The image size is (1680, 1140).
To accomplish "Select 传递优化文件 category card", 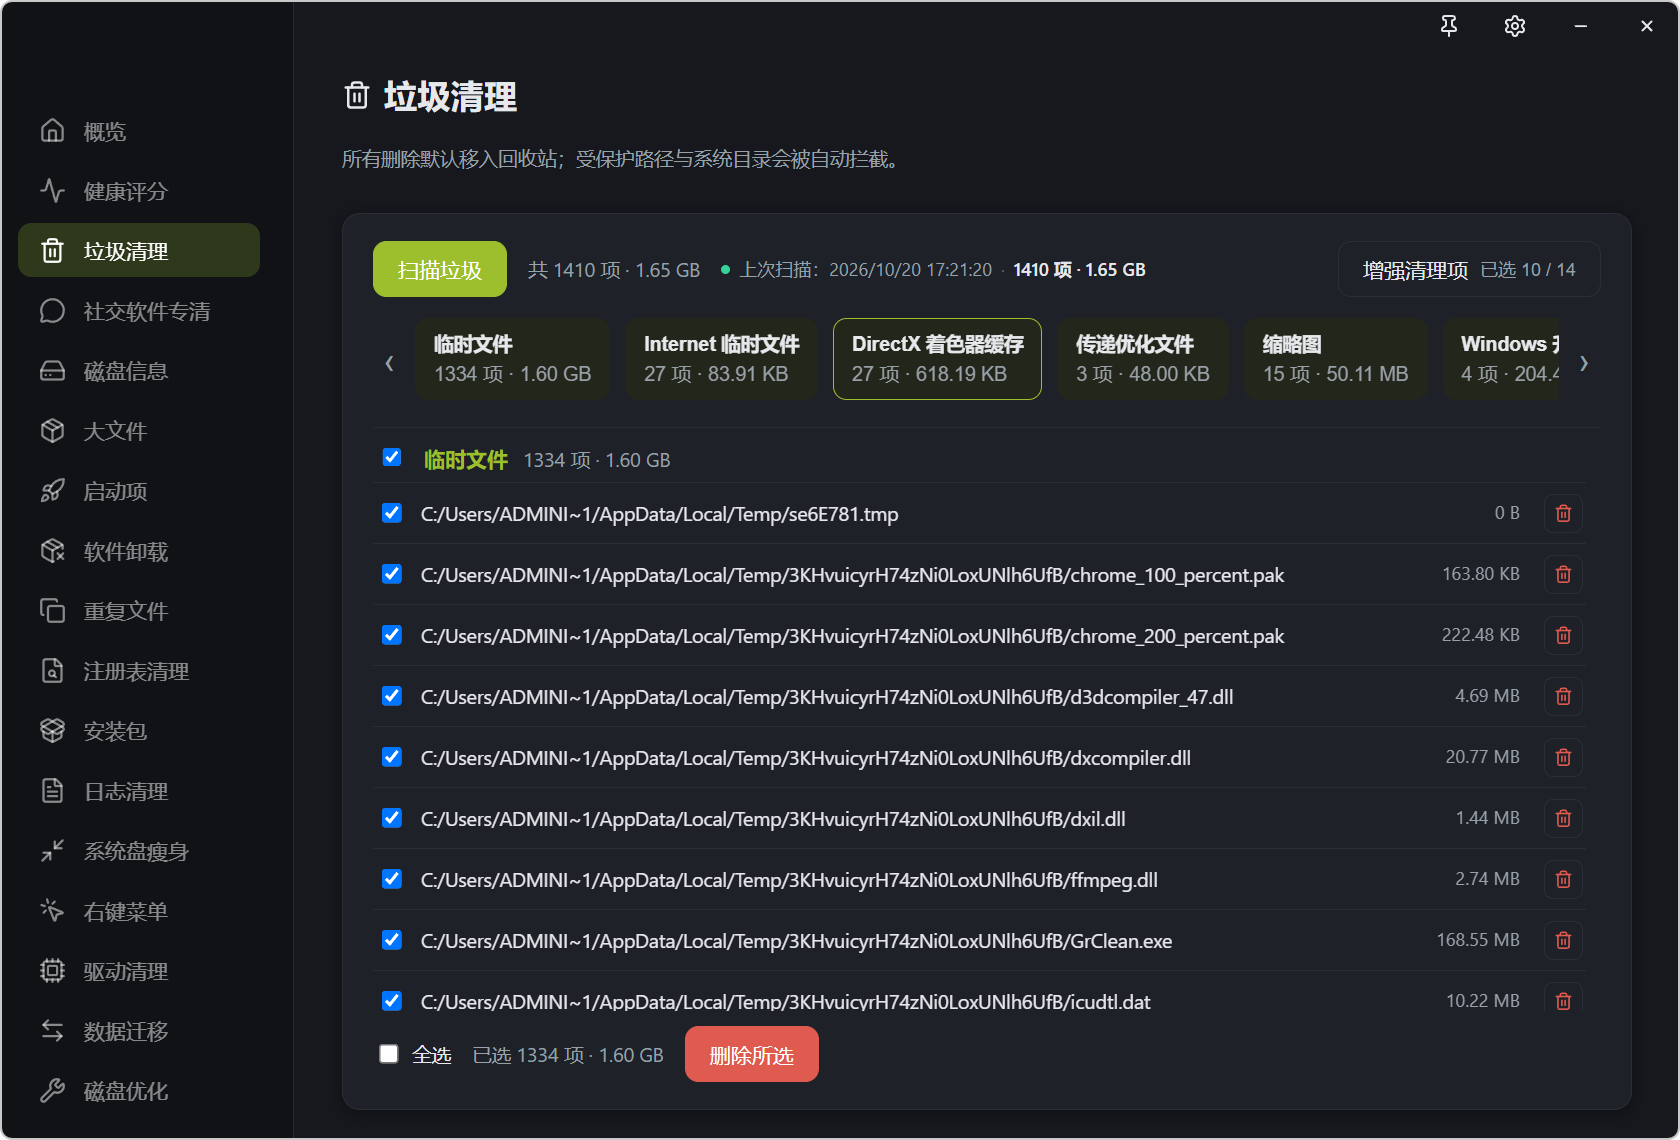I will click(1143, 359).
